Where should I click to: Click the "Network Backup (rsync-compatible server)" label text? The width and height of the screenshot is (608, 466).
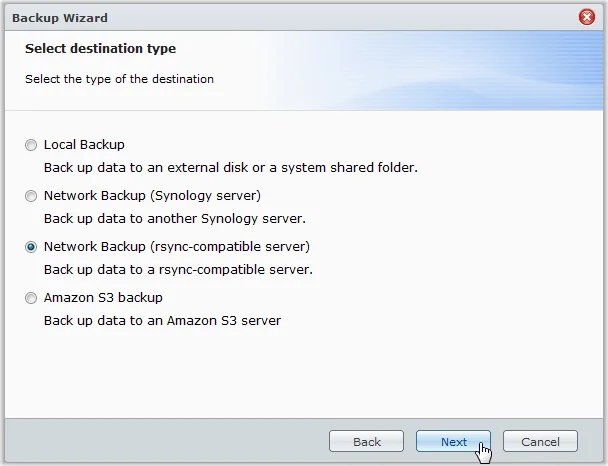pos(176,247)
